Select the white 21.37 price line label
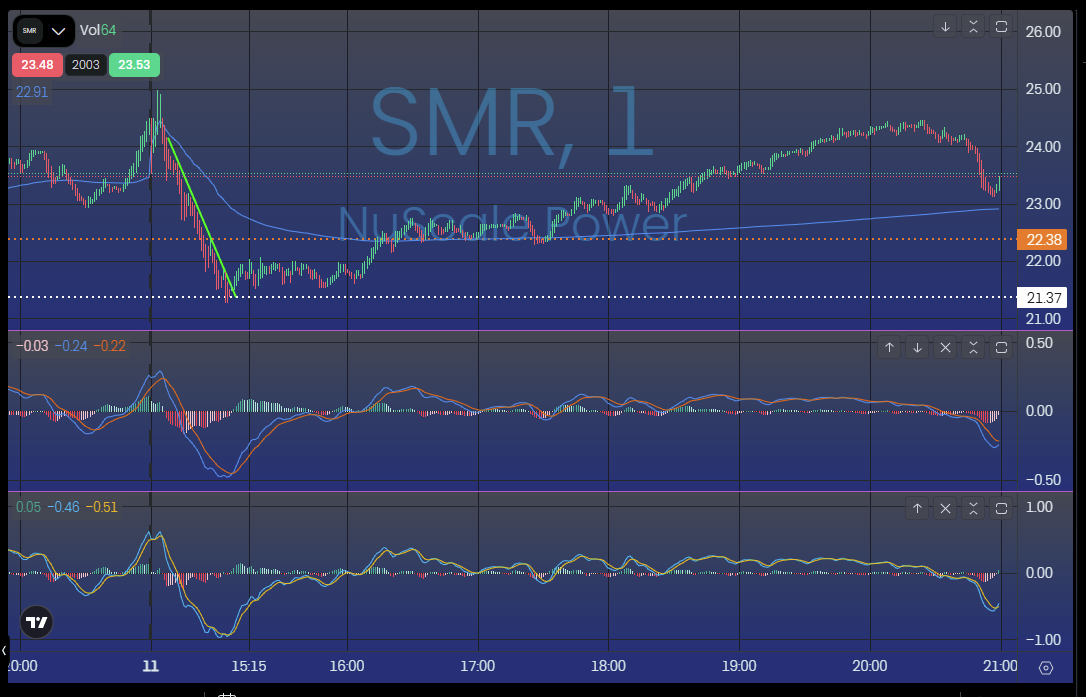The height and width of the screenshot is (697, 1086). coord(1041,297)
